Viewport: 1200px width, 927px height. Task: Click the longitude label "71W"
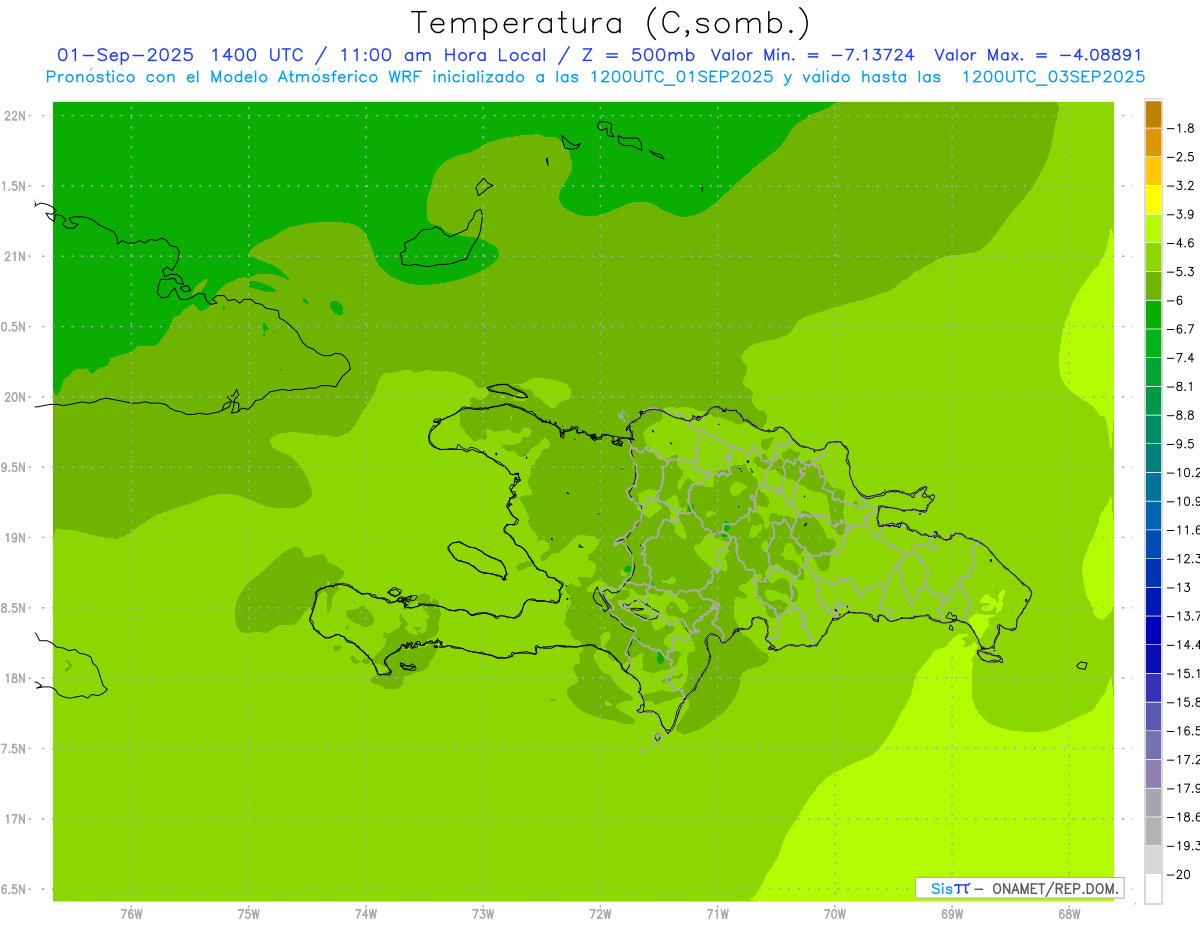click(x=717, y=913)
